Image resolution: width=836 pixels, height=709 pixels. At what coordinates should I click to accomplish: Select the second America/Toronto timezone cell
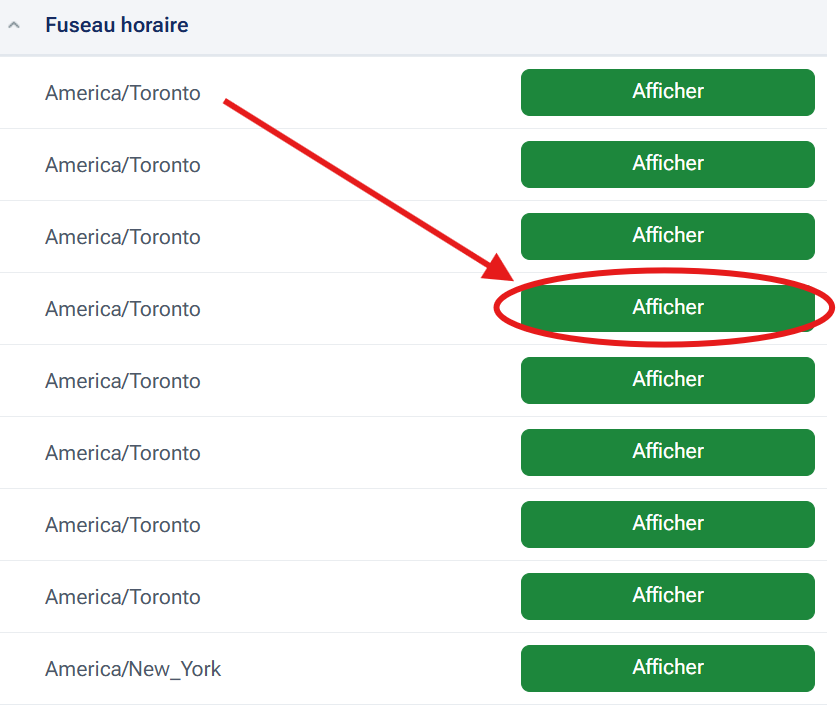coord(123,165)
